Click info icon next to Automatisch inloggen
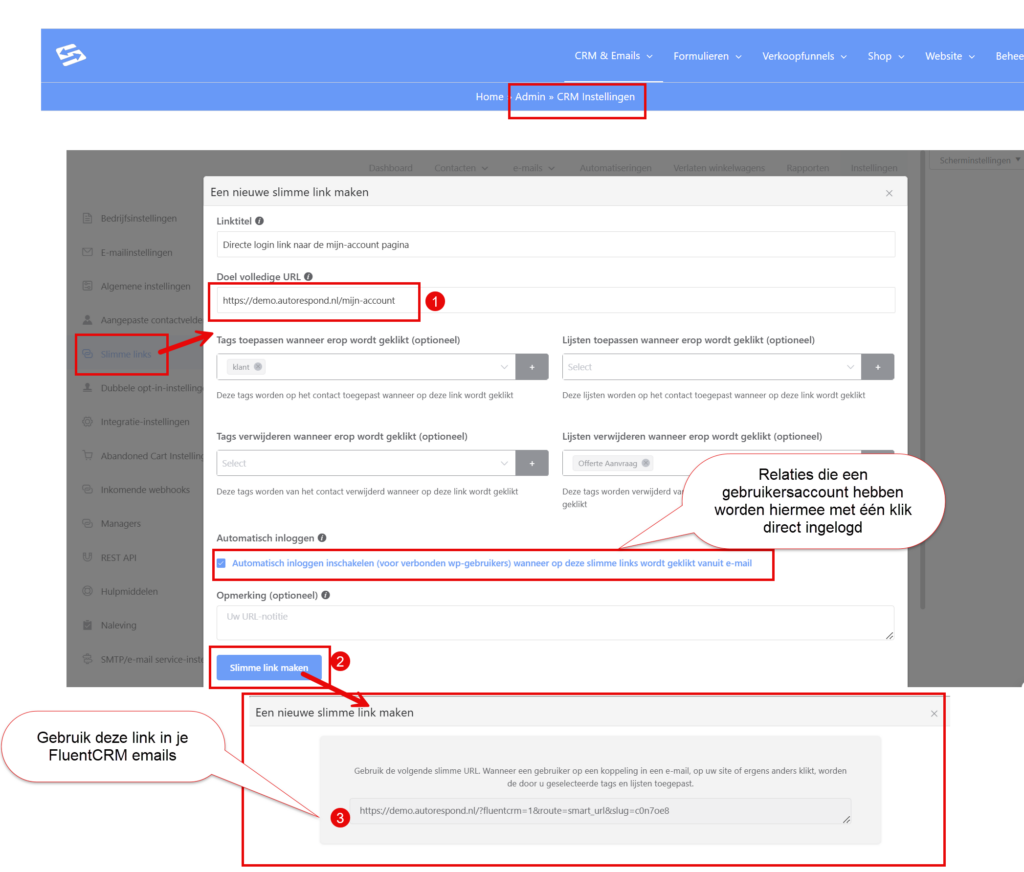The image size is (1024, 872). pyautogui.click(x=322, y=538)
